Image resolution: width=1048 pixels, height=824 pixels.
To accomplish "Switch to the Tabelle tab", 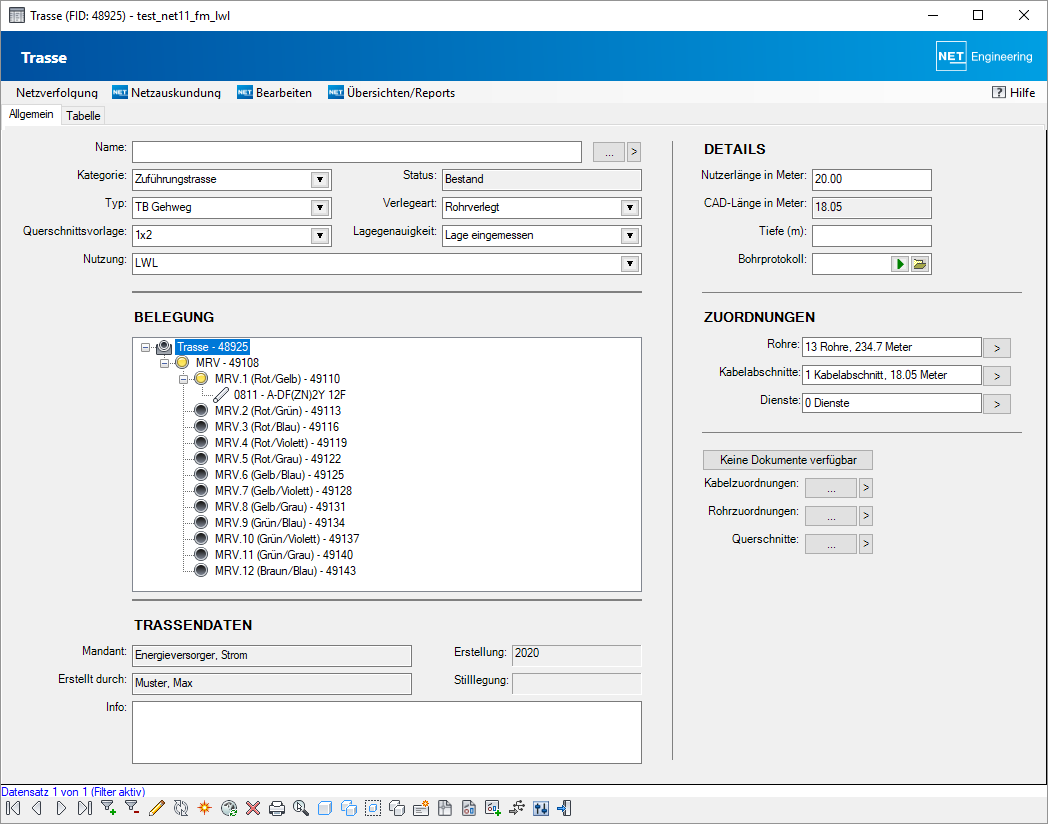I will point(83,116).
